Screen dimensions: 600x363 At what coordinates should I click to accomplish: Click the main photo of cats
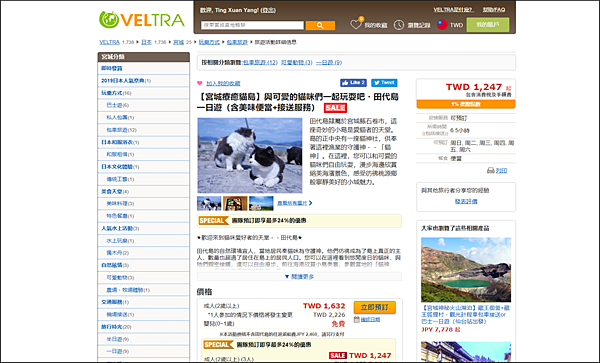(x=249, y=155)
